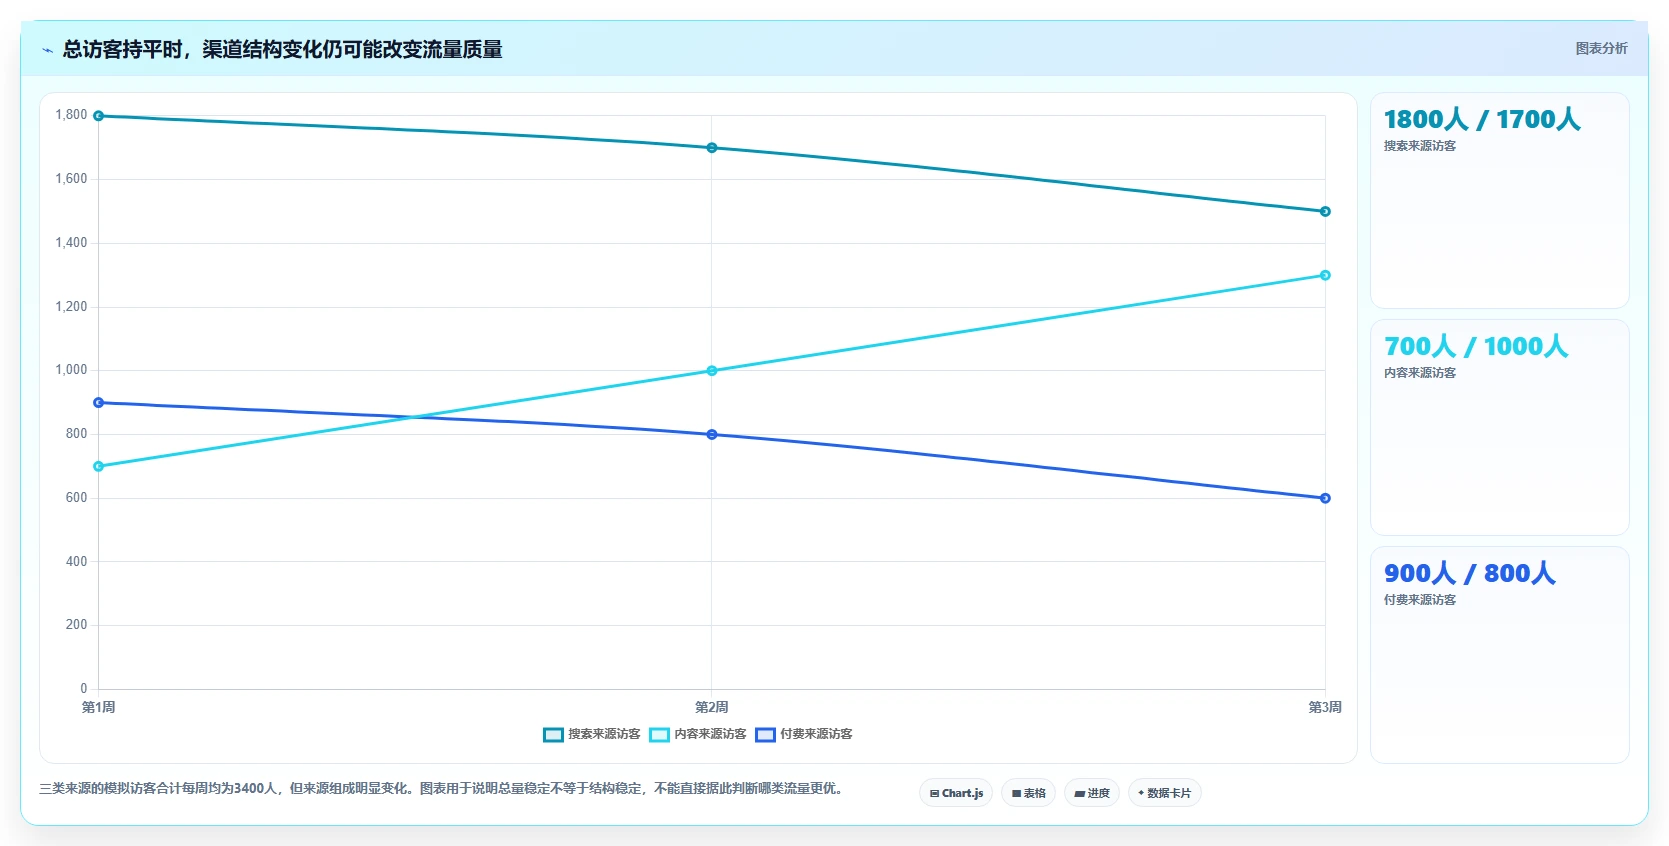Select the 内容来源访客 point at 第1周 (700)

tap(98, 467)
